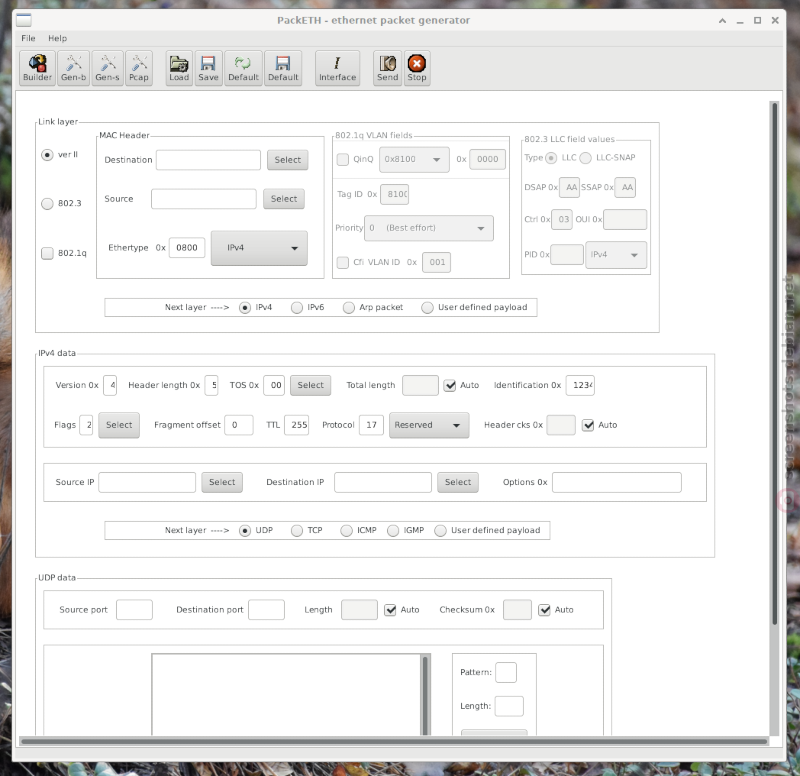
Task: Click Select next to Destination IP
Action: (458, 482)
